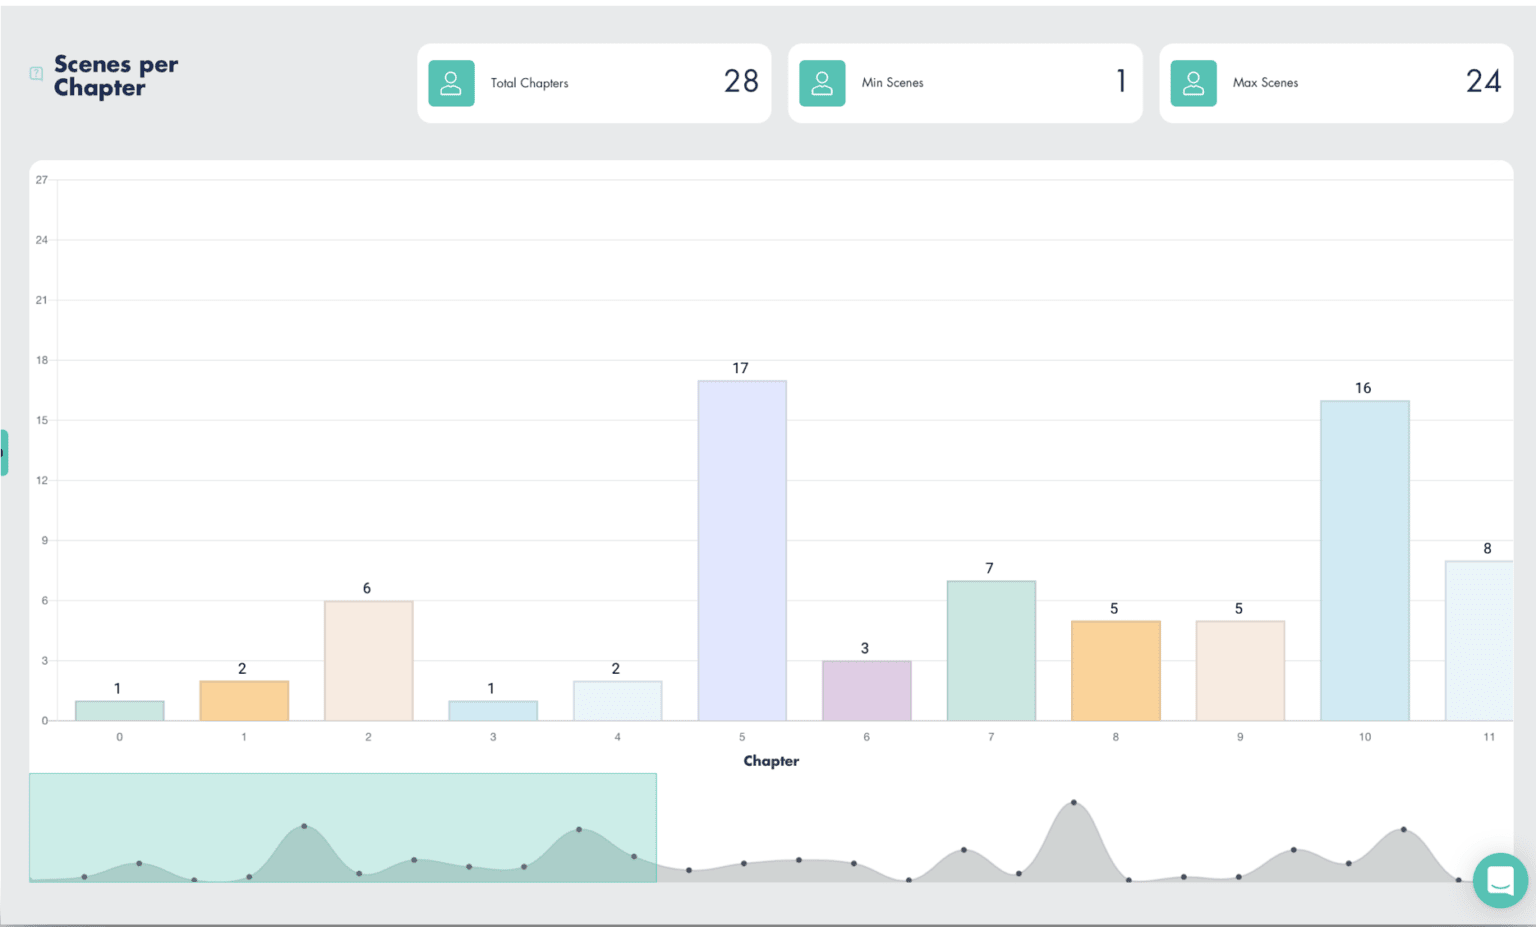Click the Max Scenes person icon

point(1193,83)
